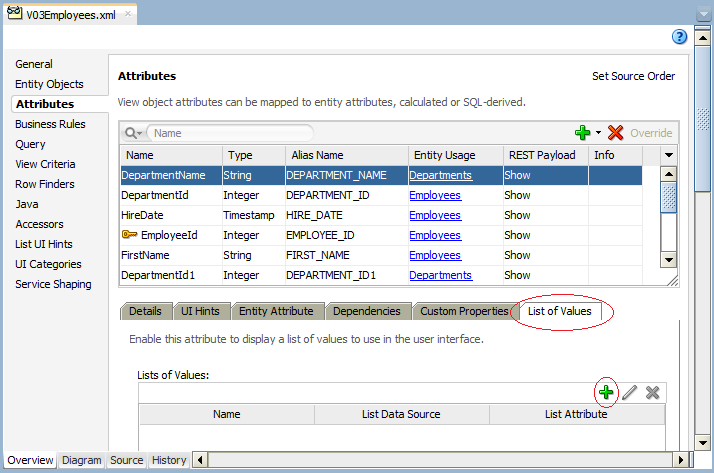Open the UI Categories page
The image size is (714, 473).
tap(48, 264)
